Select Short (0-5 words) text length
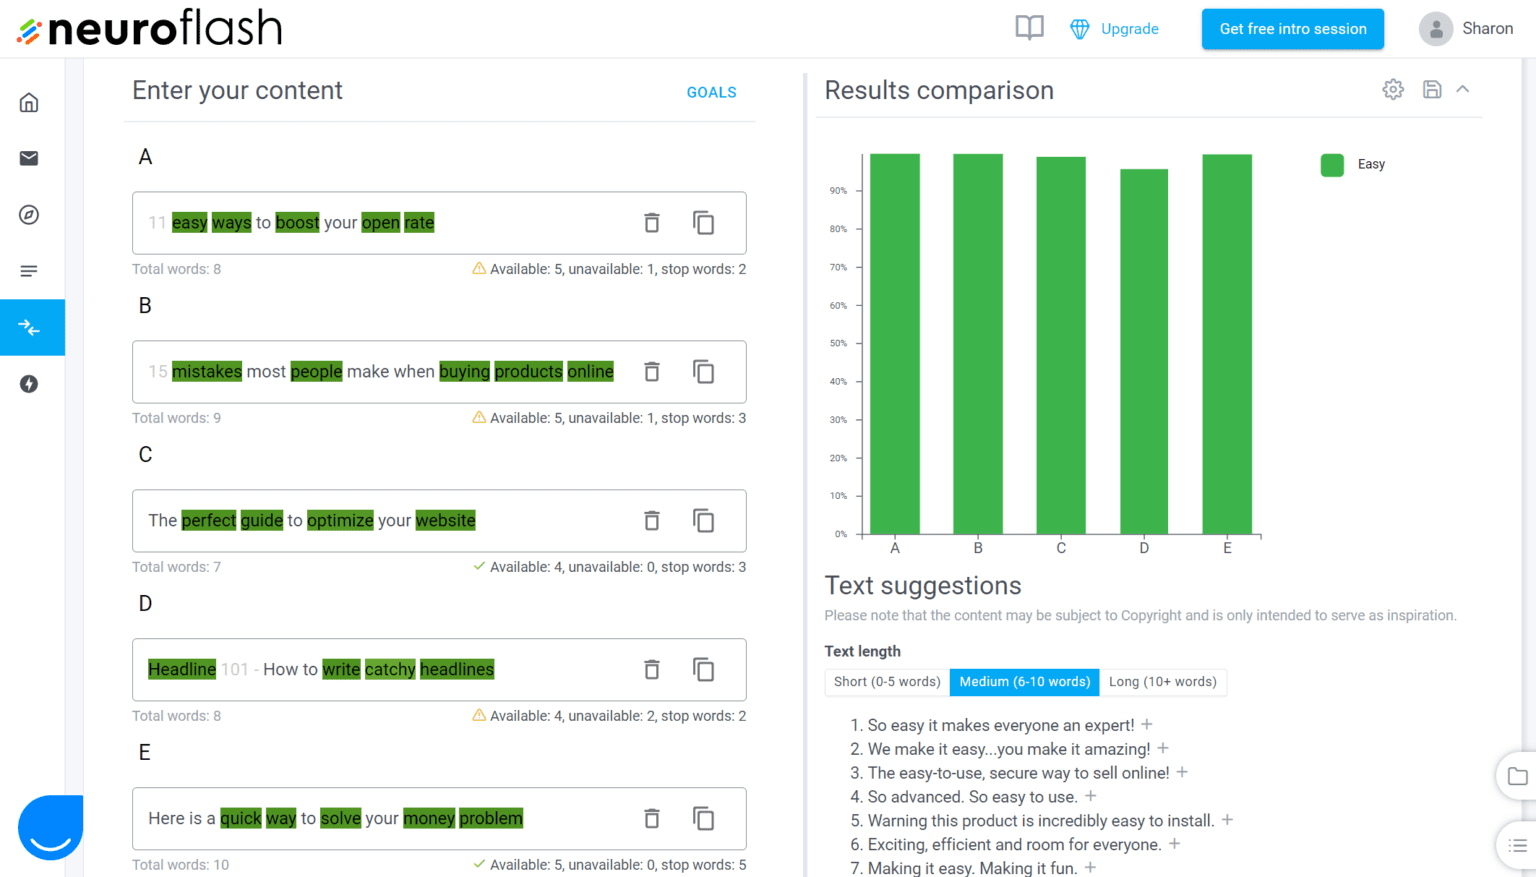The width and height of the screenshot is (1536, 877). point(887,682)
